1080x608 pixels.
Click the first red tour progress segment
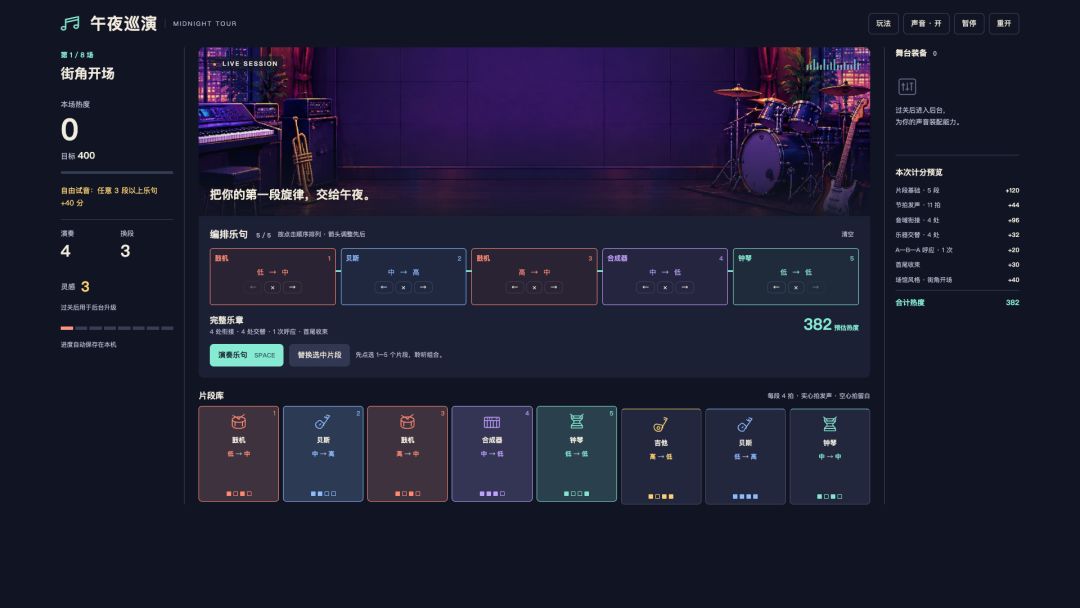pyautogui.click(x=67, y=328)
